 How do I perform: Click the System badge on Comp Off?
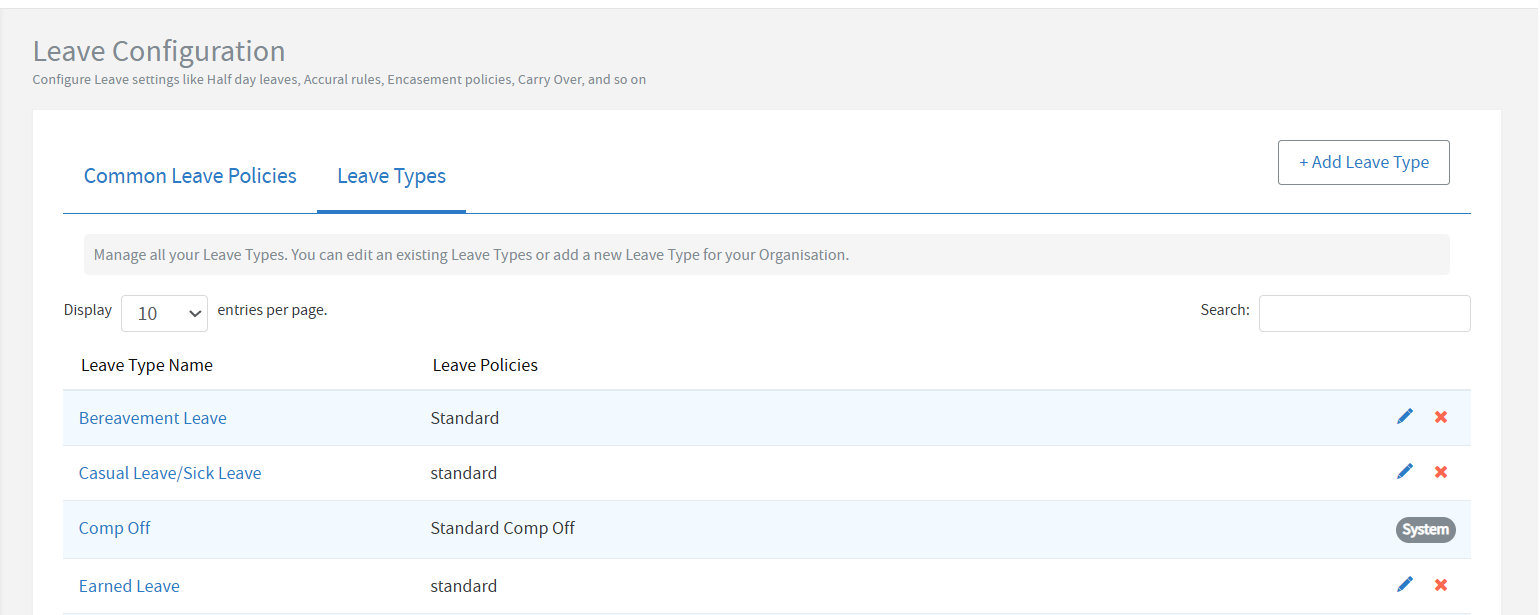(1425, 530)
